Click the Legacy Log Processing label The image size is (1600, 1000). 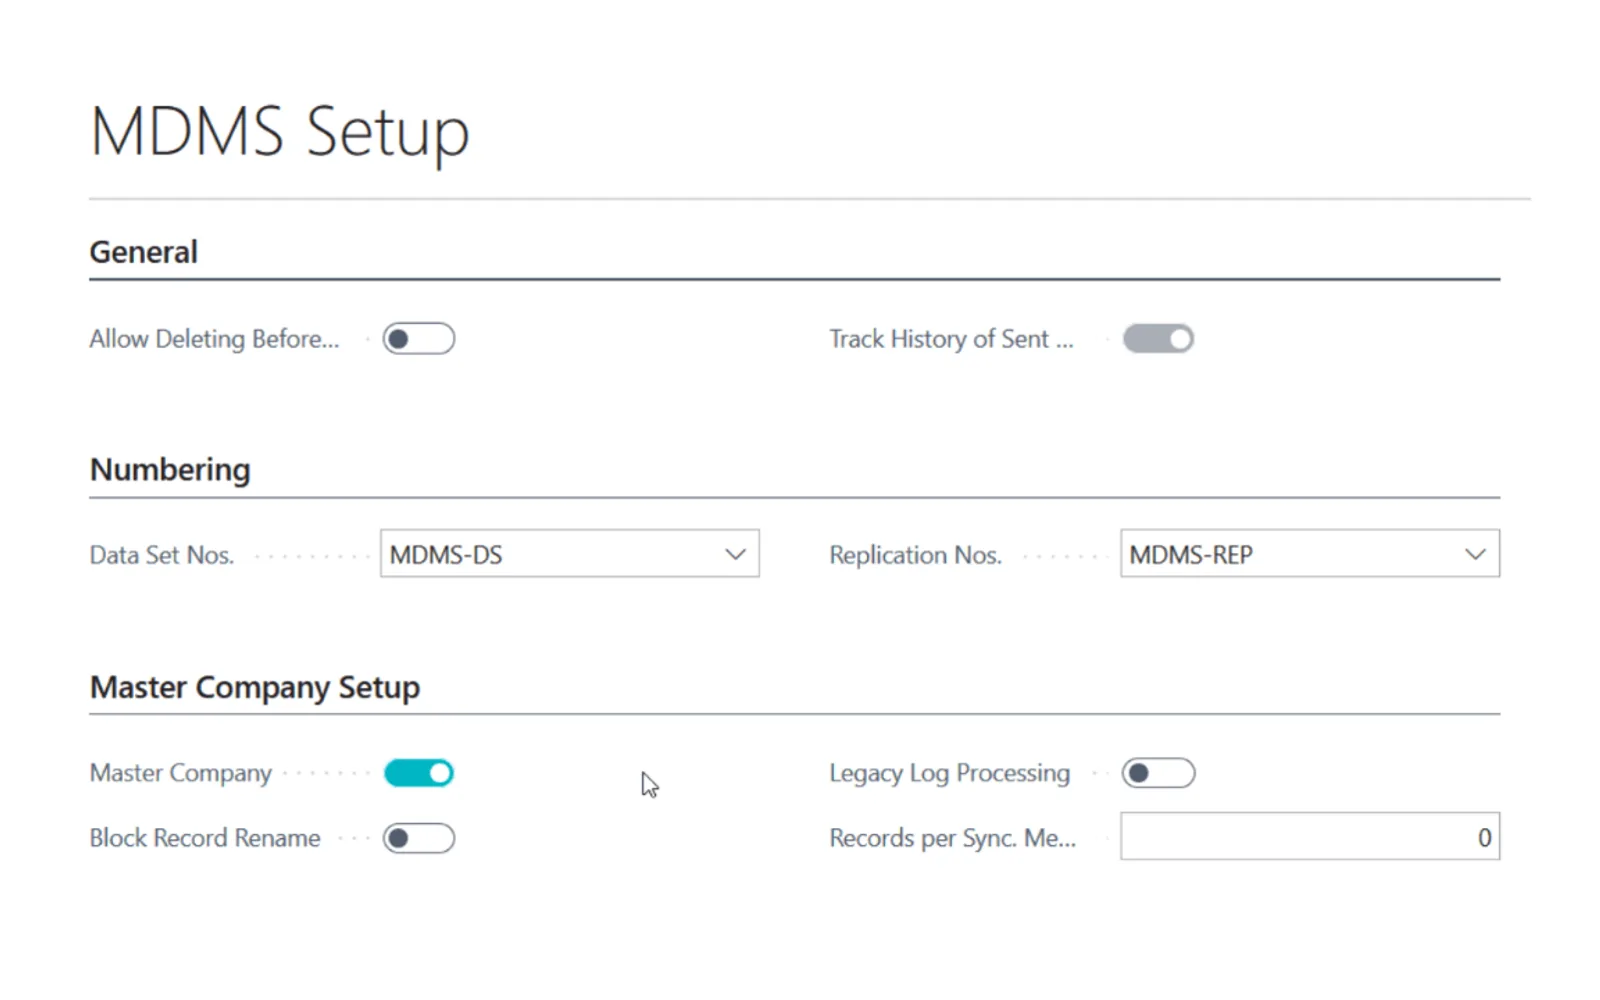[949, 773]
